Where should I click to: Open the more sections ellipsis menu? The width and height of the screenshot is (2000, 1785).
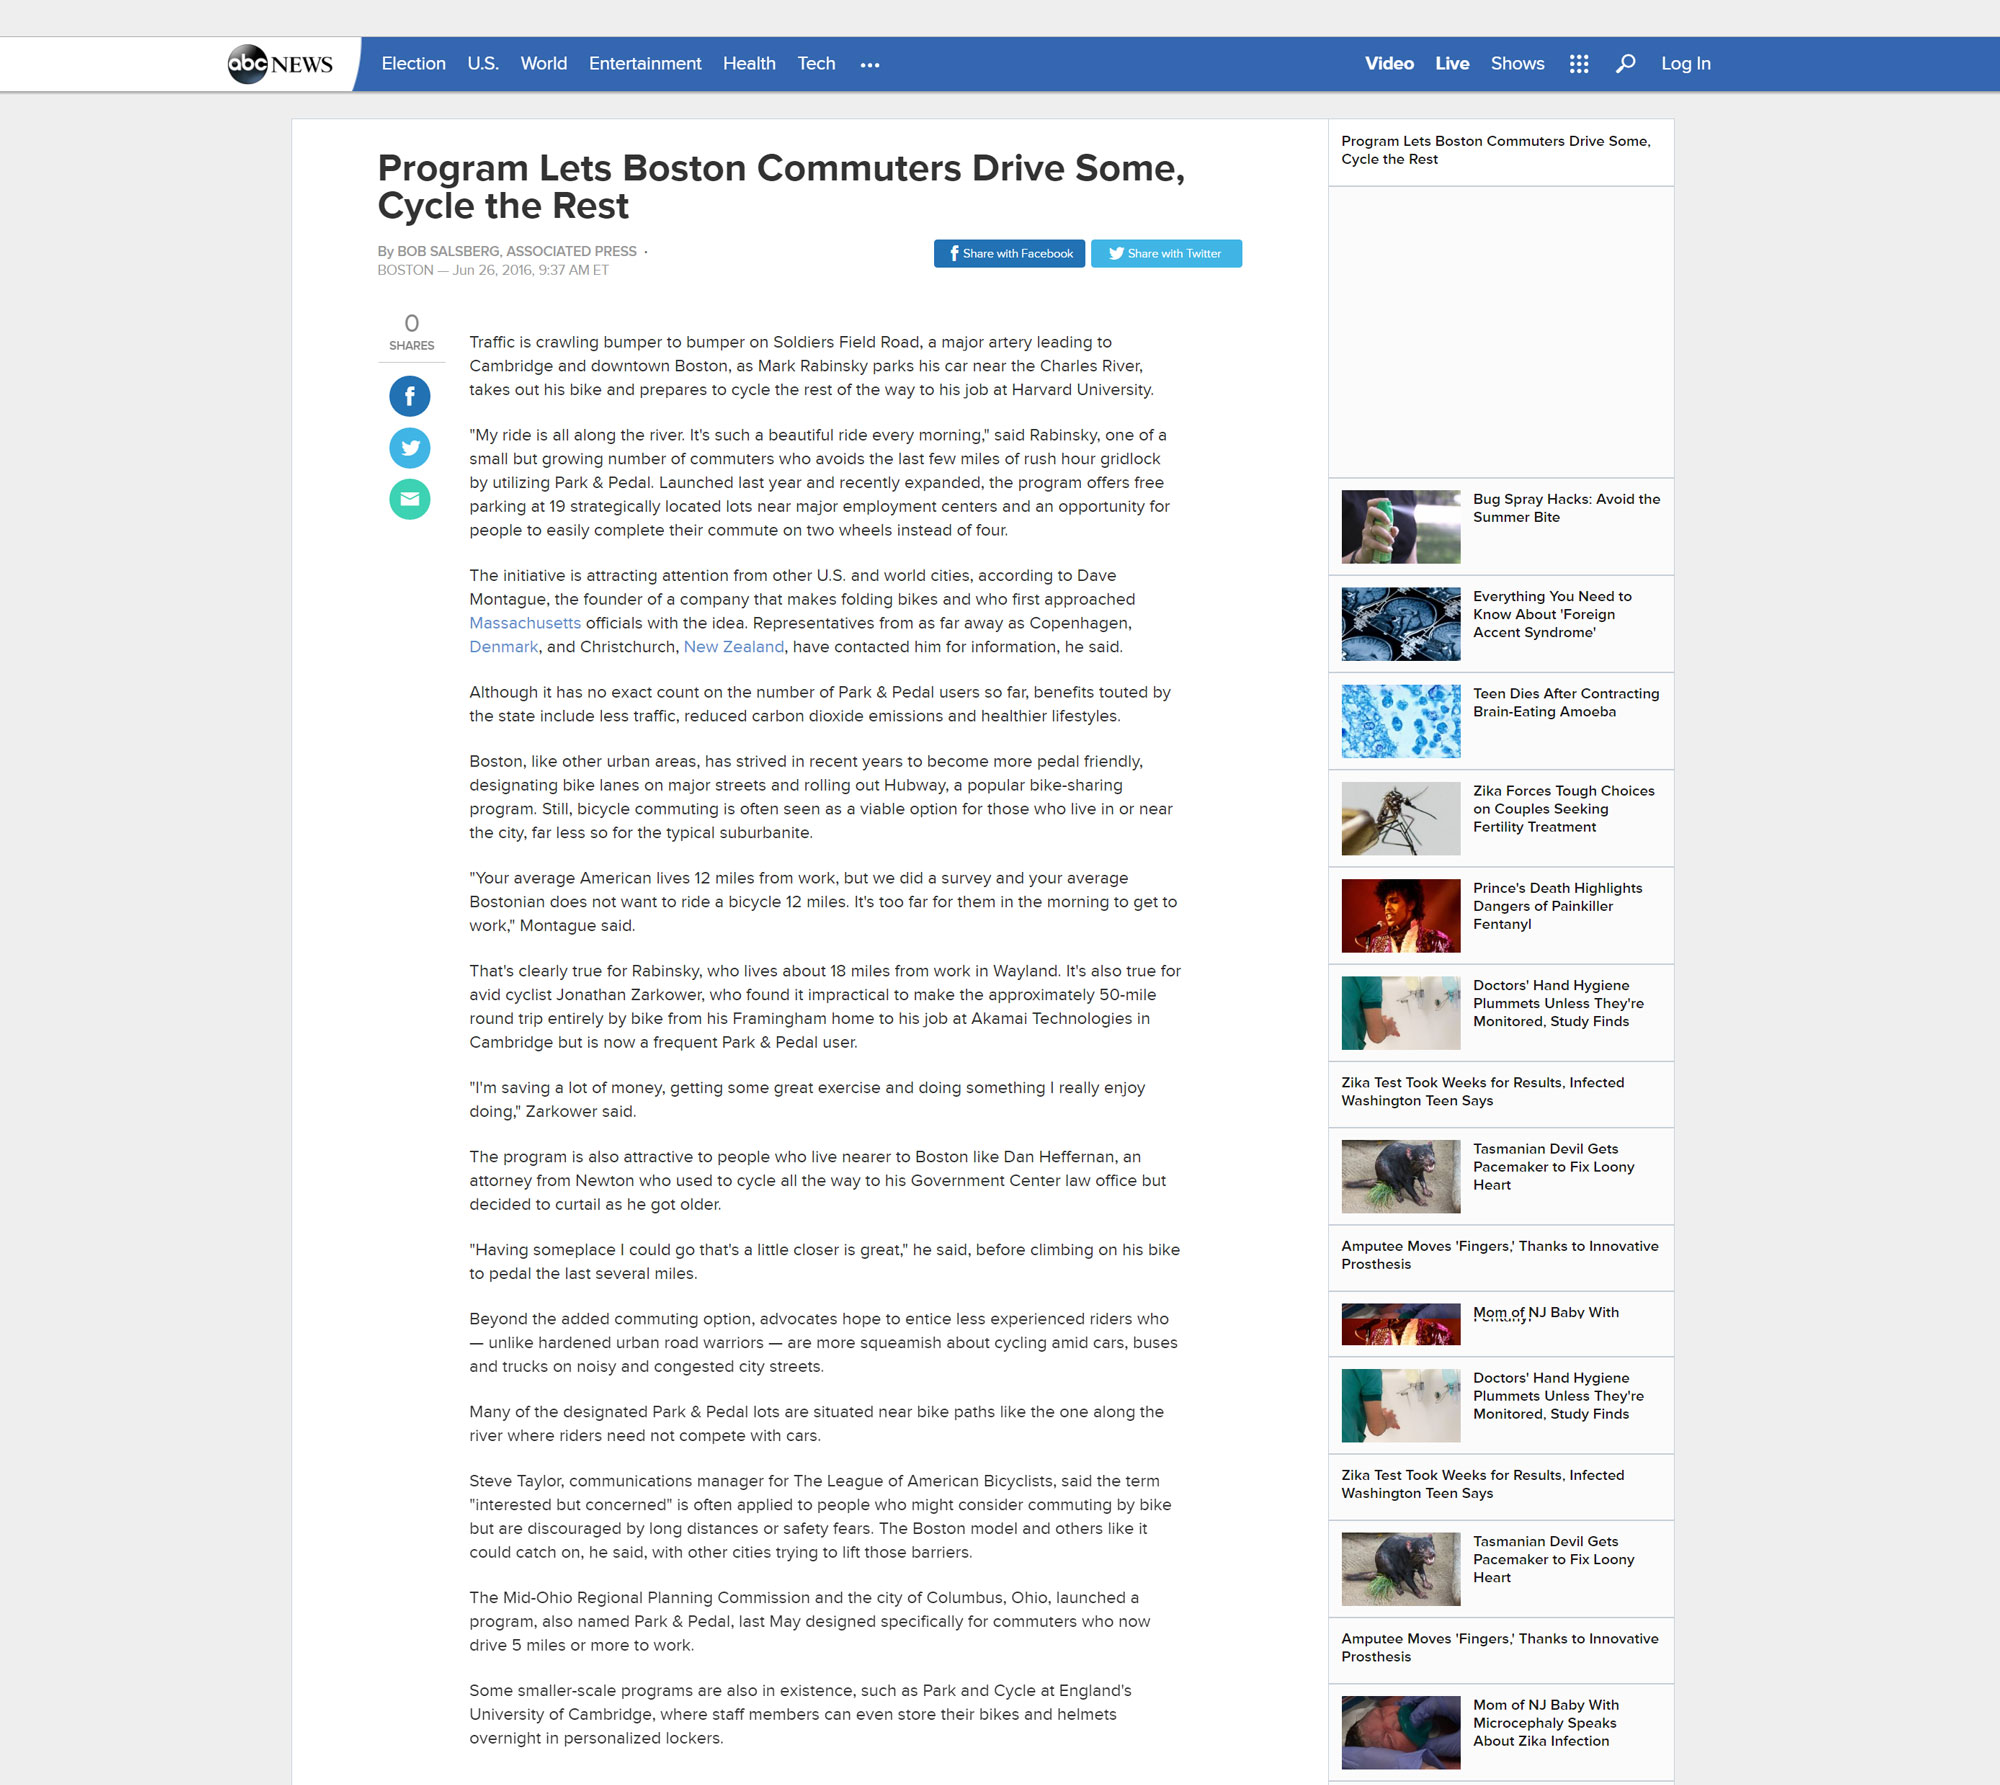[870, 65]
